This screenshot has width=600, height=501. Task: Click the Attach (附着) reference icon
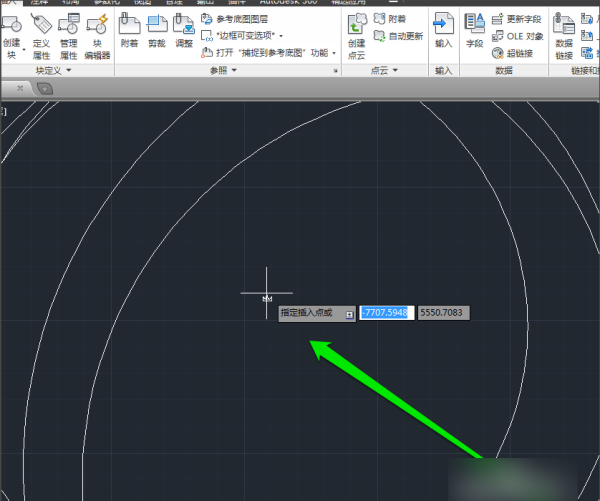[x=129, y=32]
